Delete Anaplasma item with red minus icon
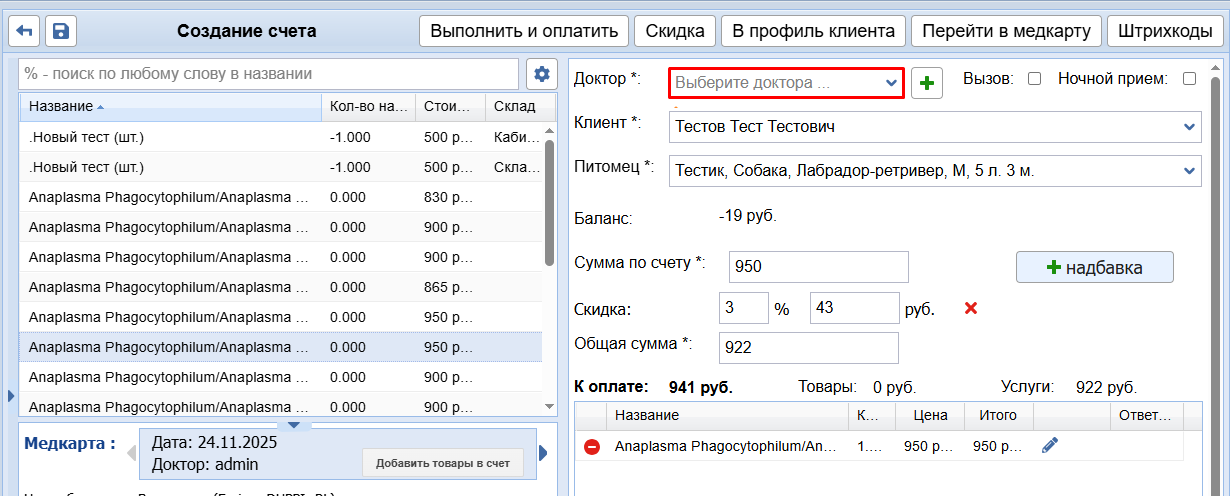Image resolution: width=1230 pixels, height=496 pixels. 591,447
